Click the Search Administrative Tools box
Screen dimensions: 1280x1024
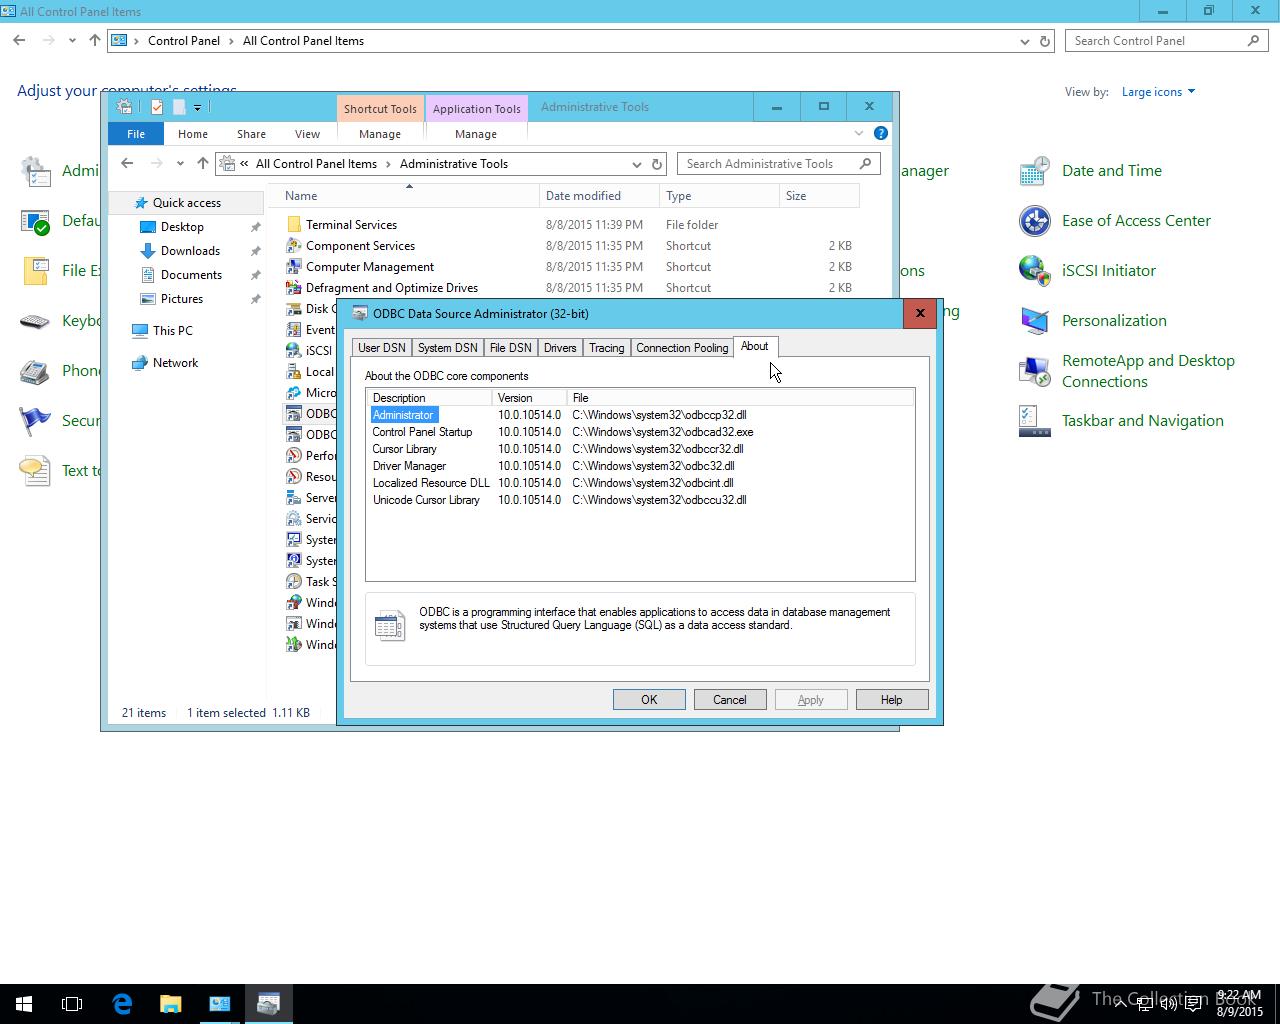coord(779,164)
